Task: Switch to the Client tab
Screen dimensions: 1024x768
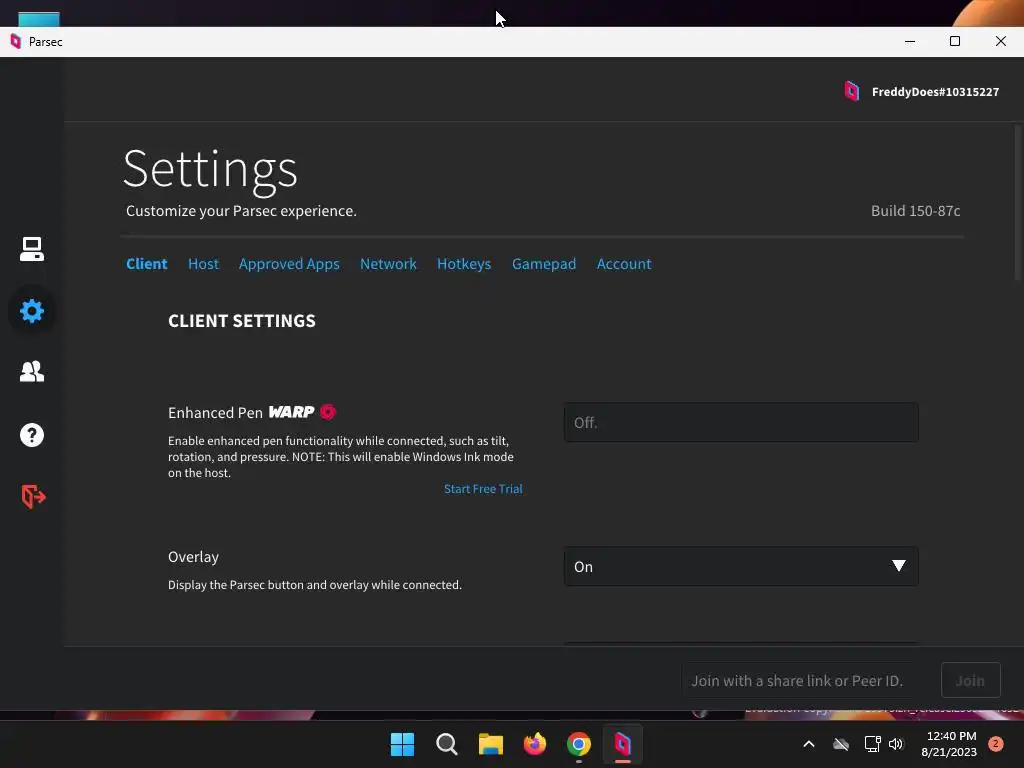Action: [147, 264]
